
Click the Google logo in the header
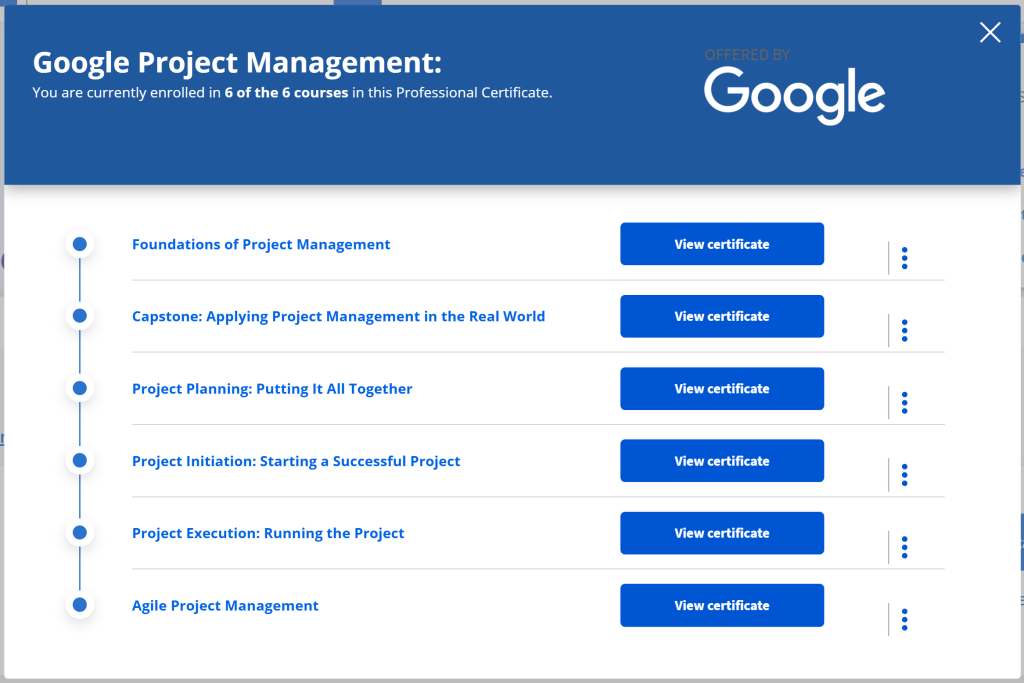[794, 95]
